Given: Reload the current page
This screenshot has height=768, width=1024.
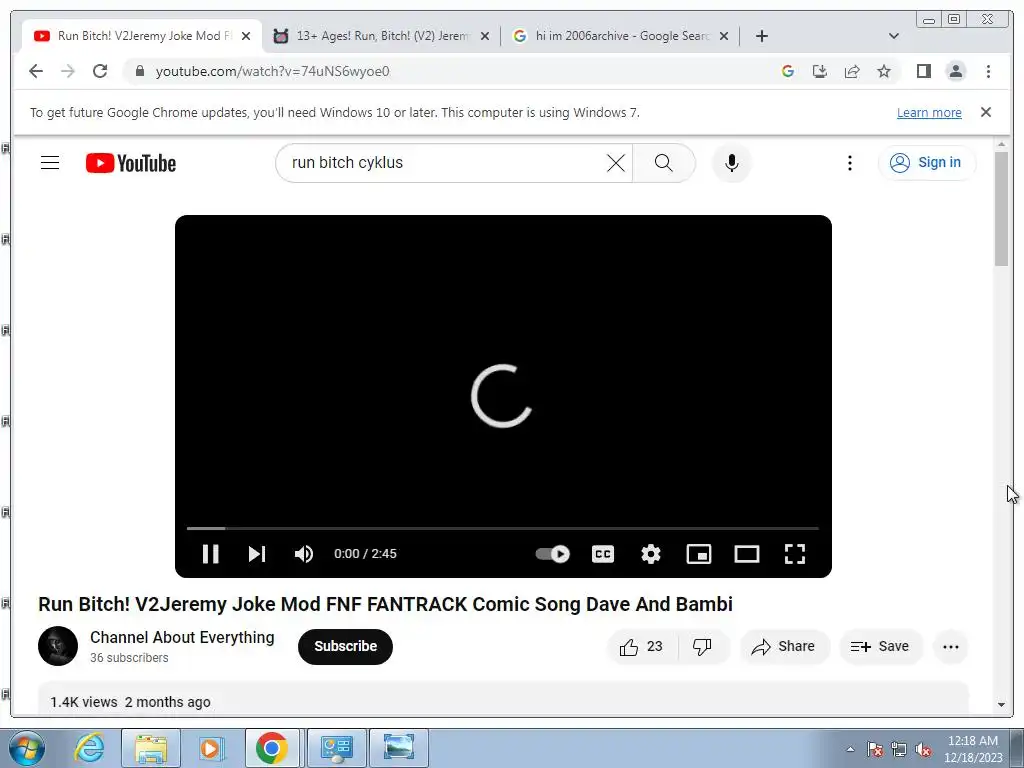Looking at the screenshot, I should coord(100,71).
